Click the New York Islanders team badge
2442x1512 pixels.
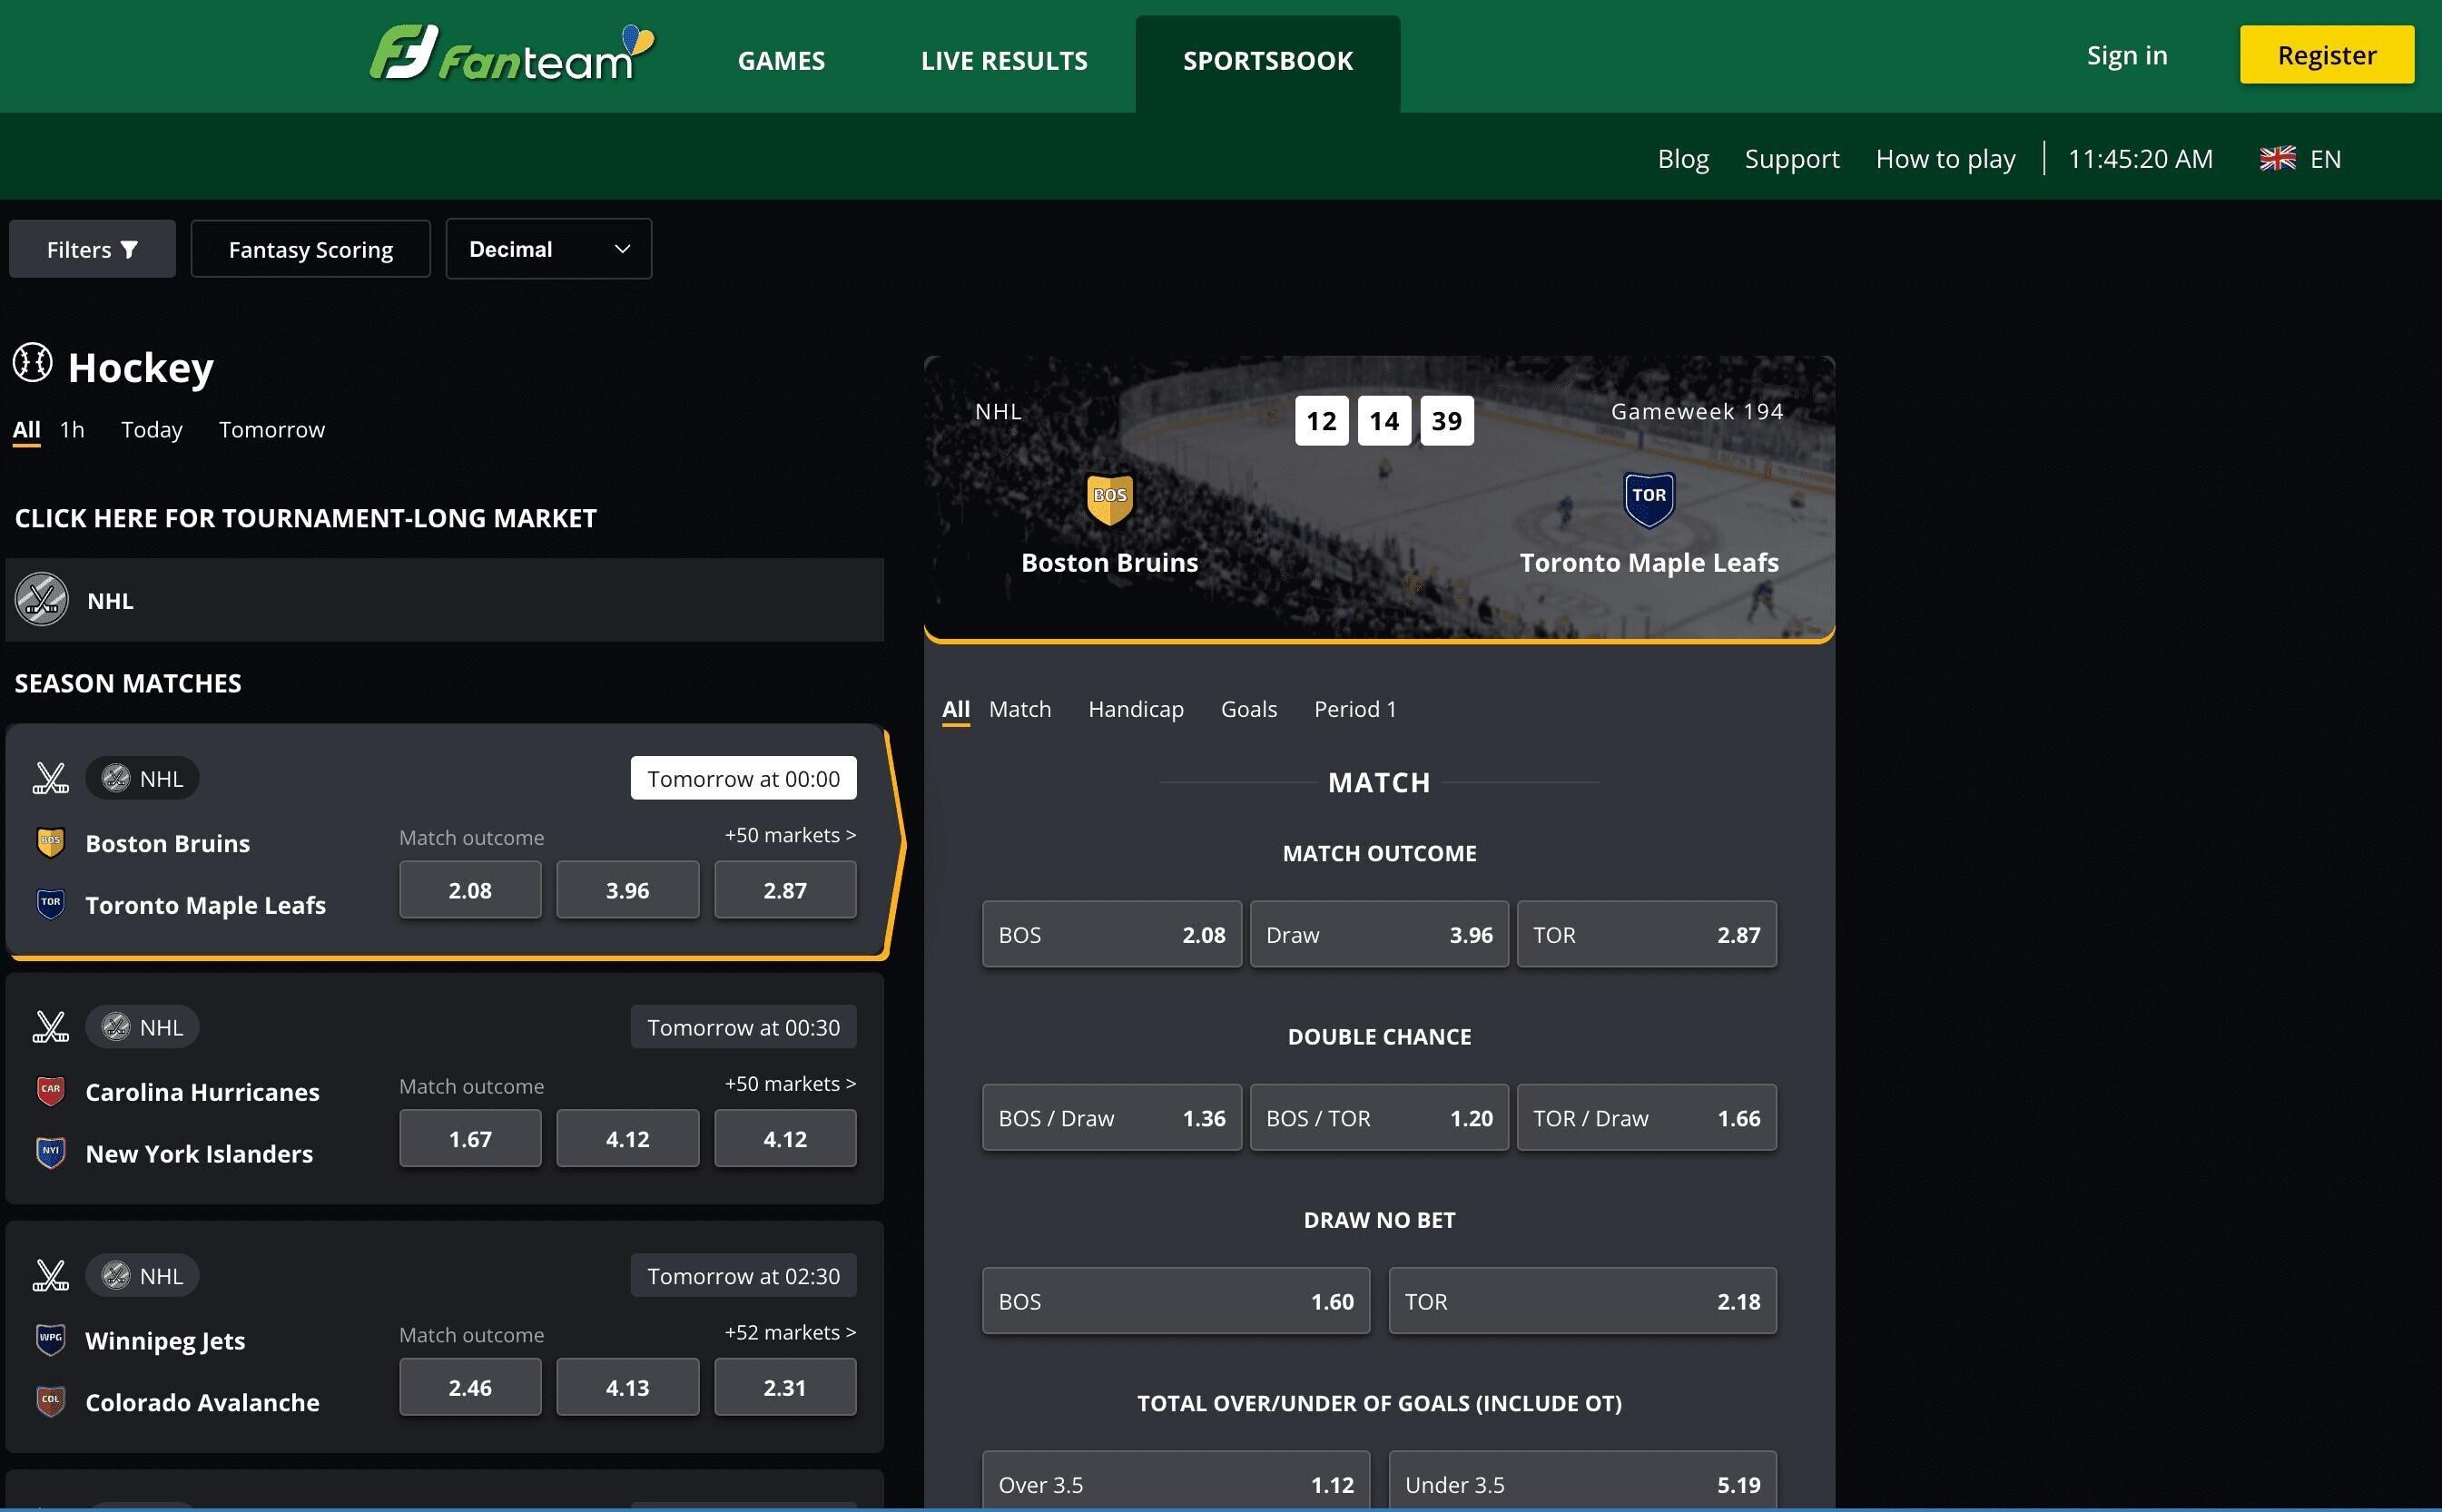pos(50,1153)
